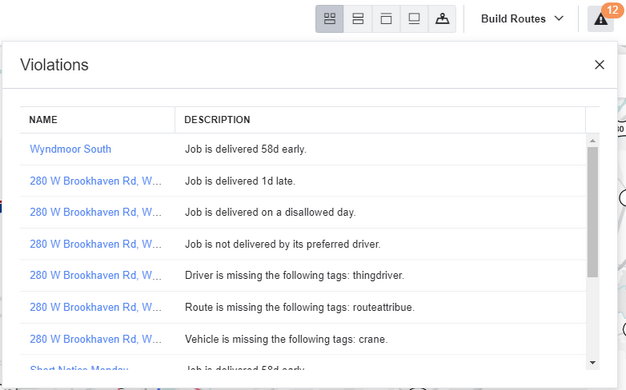Sort by the NAME column header

point(43,120)
